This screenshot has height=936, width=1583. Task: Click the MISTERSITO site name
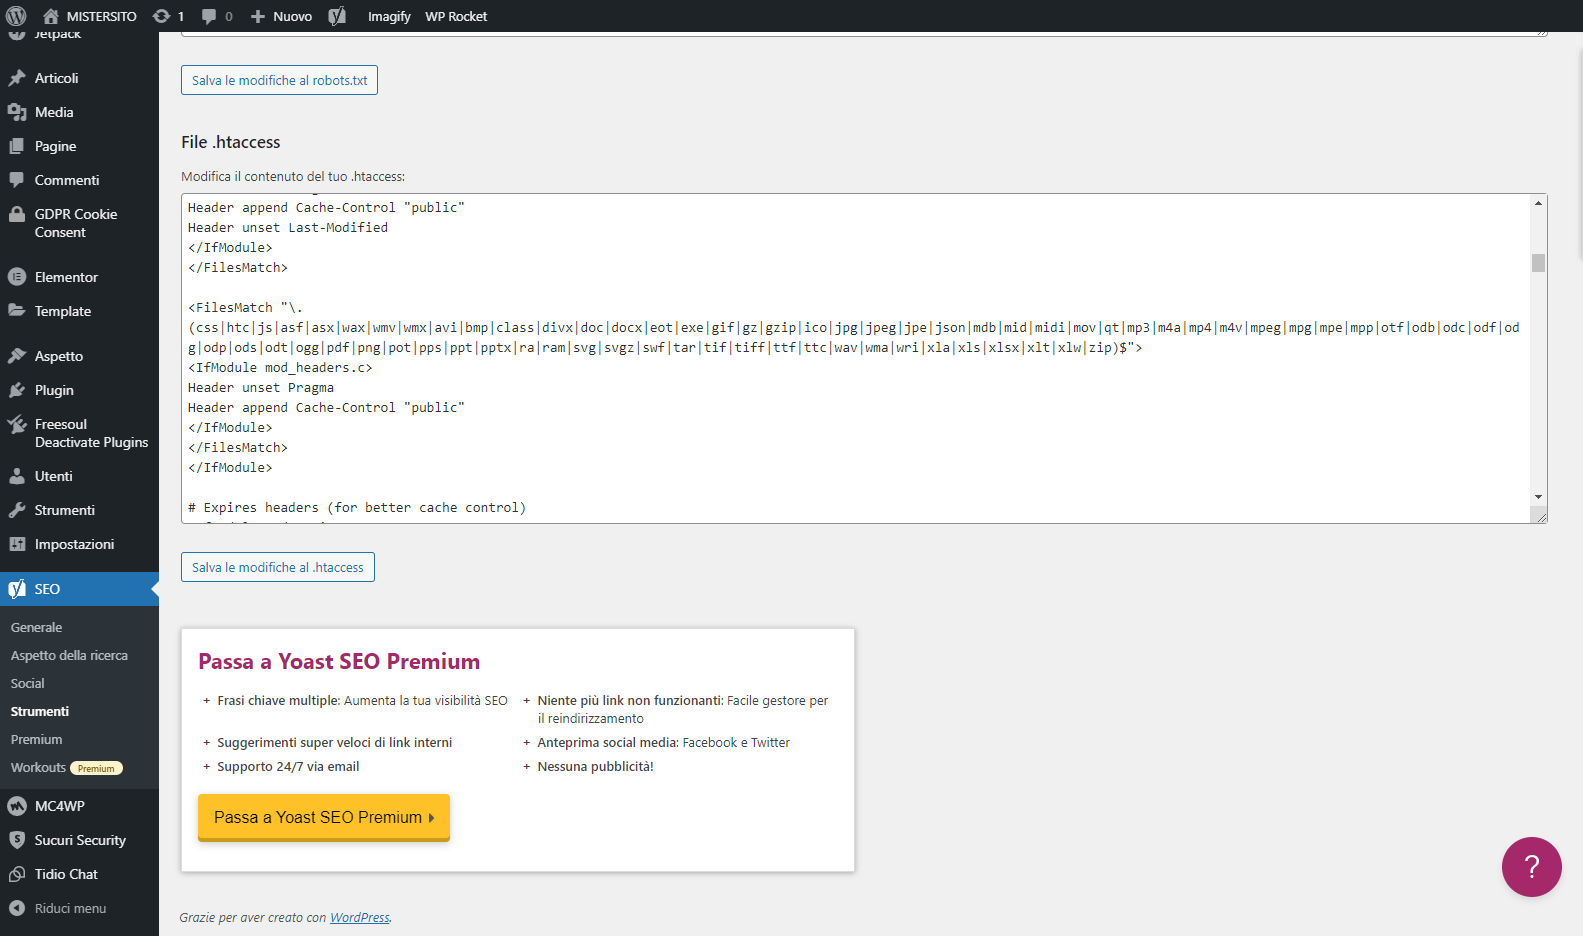(102, 16)
